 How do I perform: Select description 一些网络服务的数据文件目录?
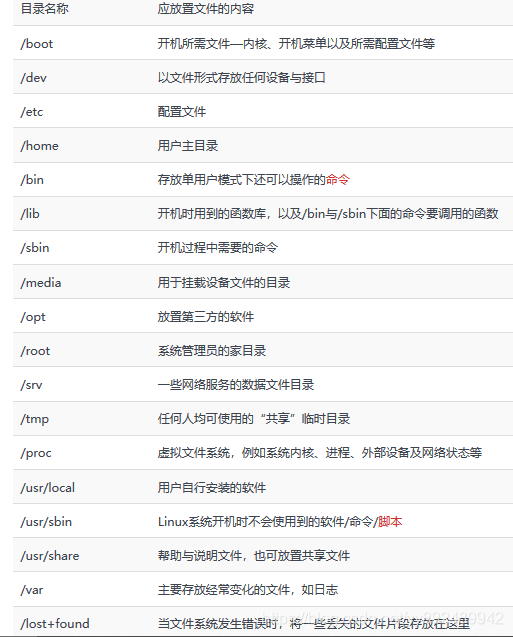(236, 384)
